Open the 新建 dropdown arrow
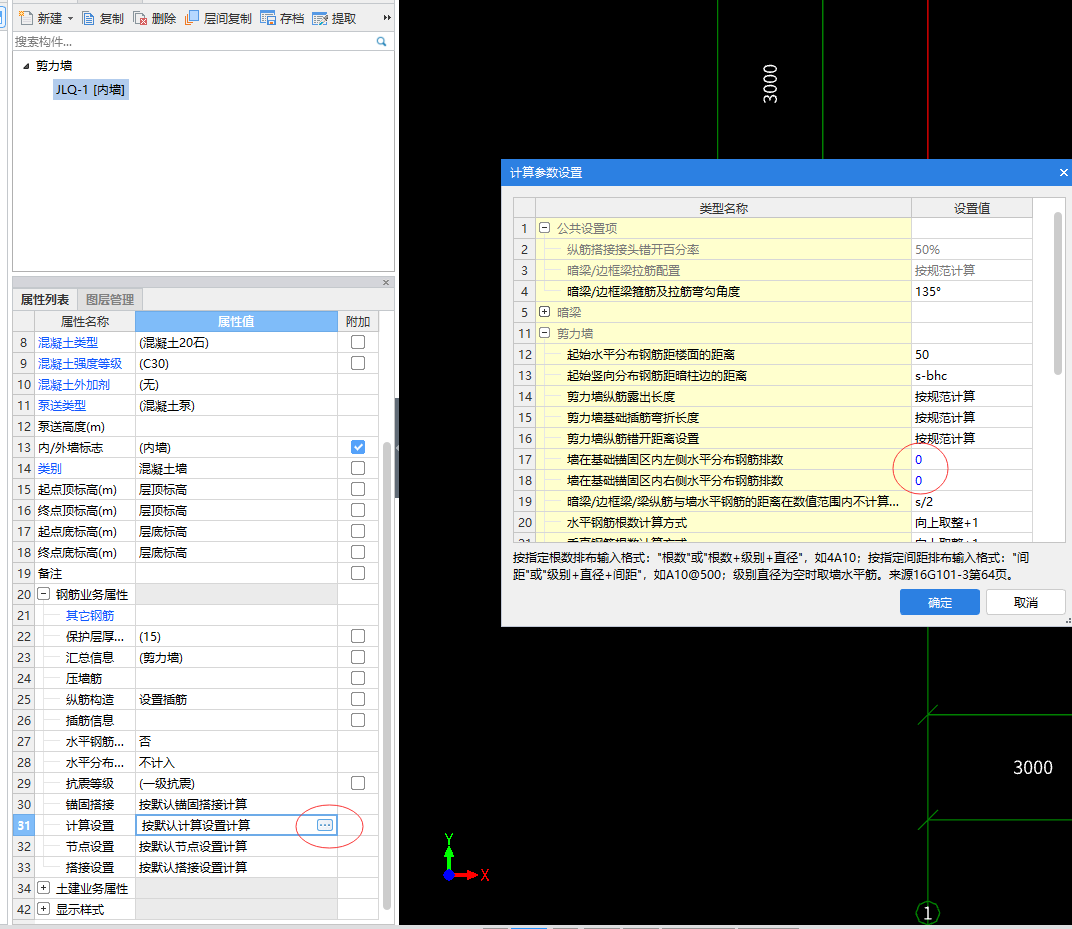1072x929 pixels. click(x=70, y=18)
